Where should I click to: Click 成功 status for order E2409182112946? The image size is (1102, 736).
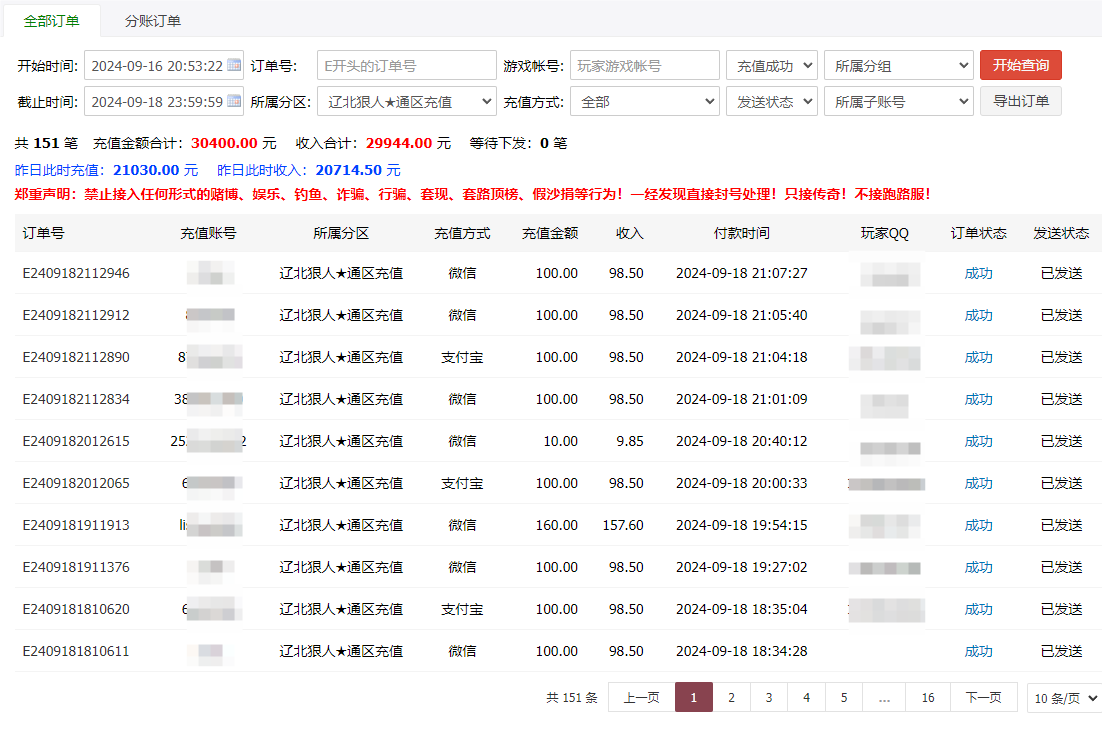[x=978, y=273]
